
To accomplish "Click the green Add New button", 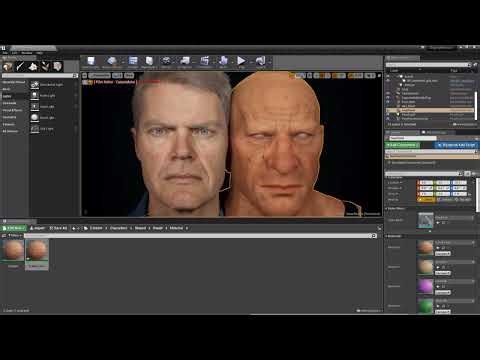I will (14, 228).
